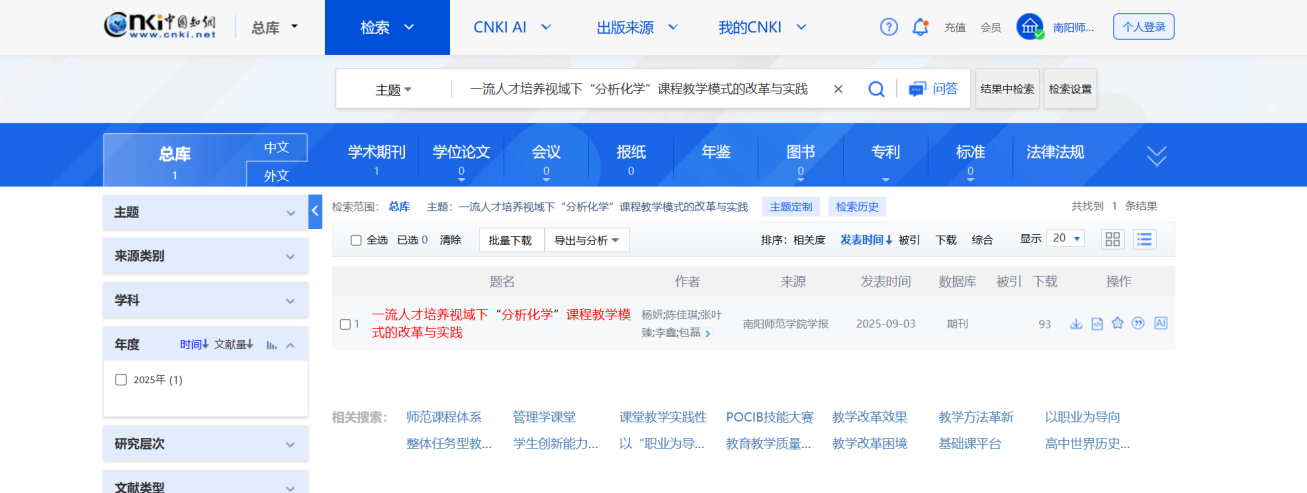Open the 主题 search field dropdown
Viewport: 1307px width, 493px height.
pos(393,90)
